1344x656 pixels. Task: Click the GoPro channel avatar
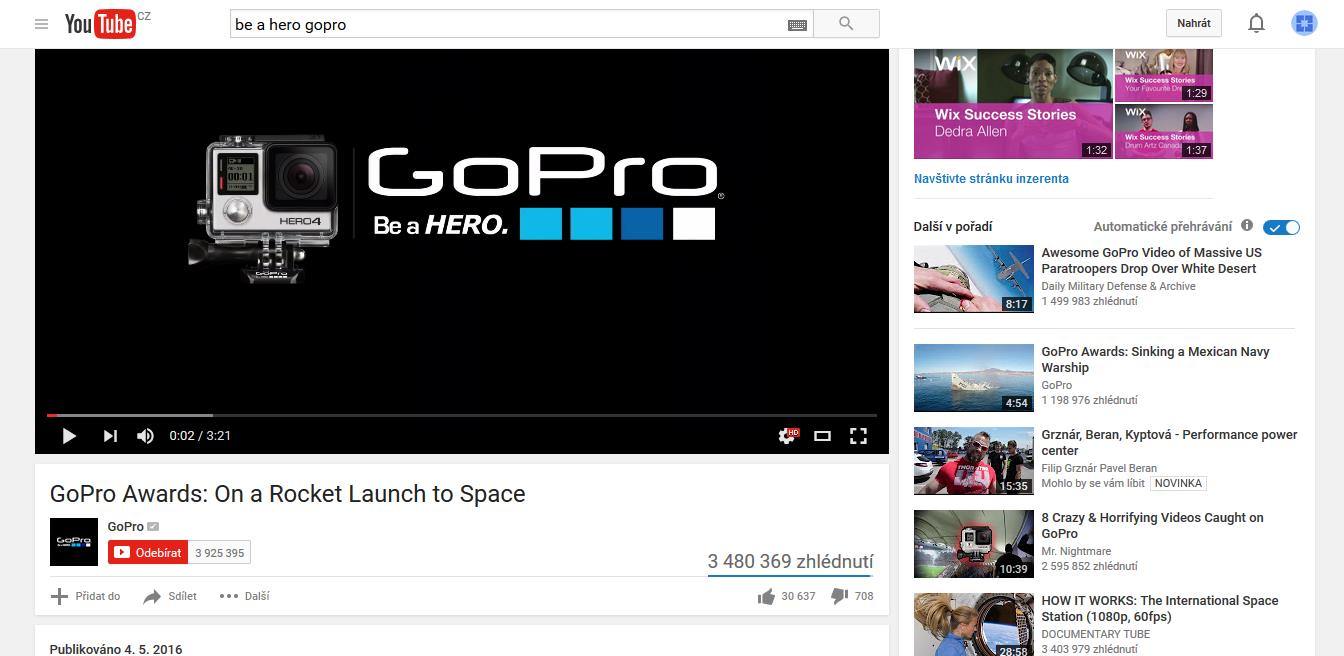click(x=74, y=542)
